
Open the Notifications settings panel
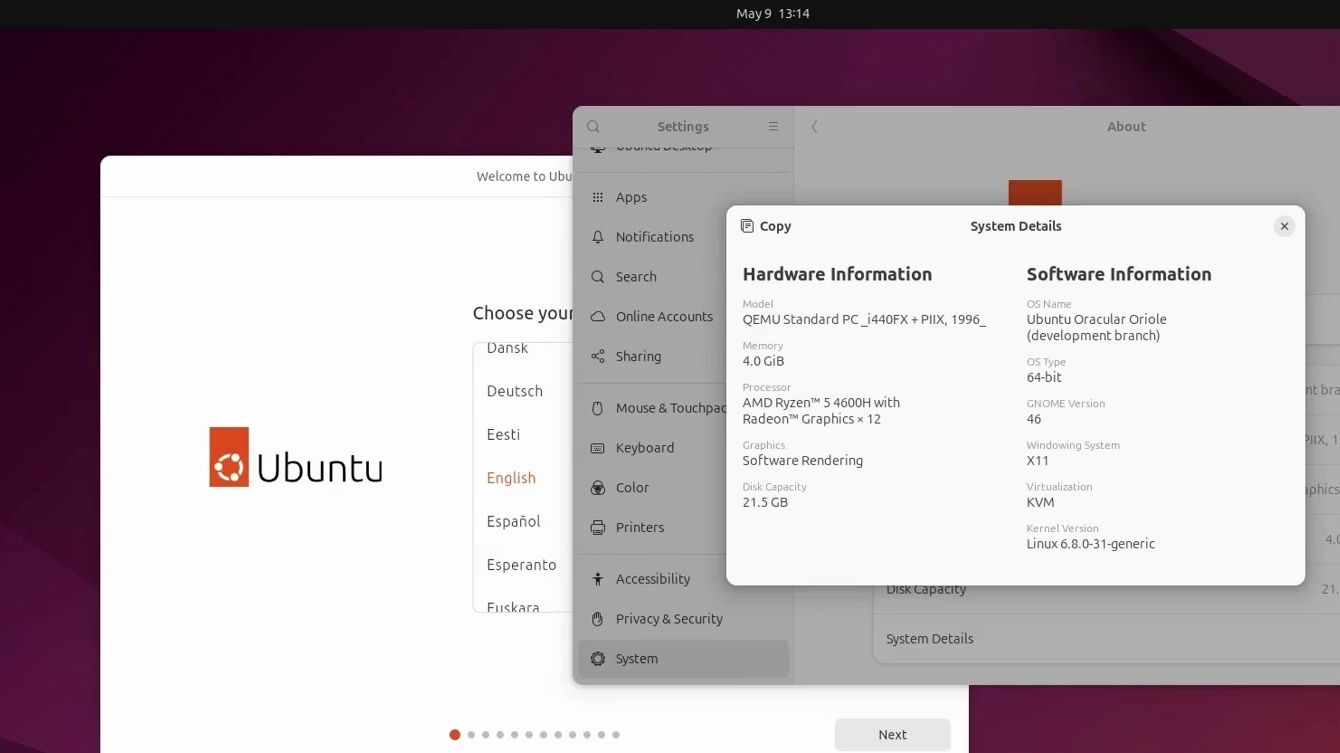[x=684, y=237]
